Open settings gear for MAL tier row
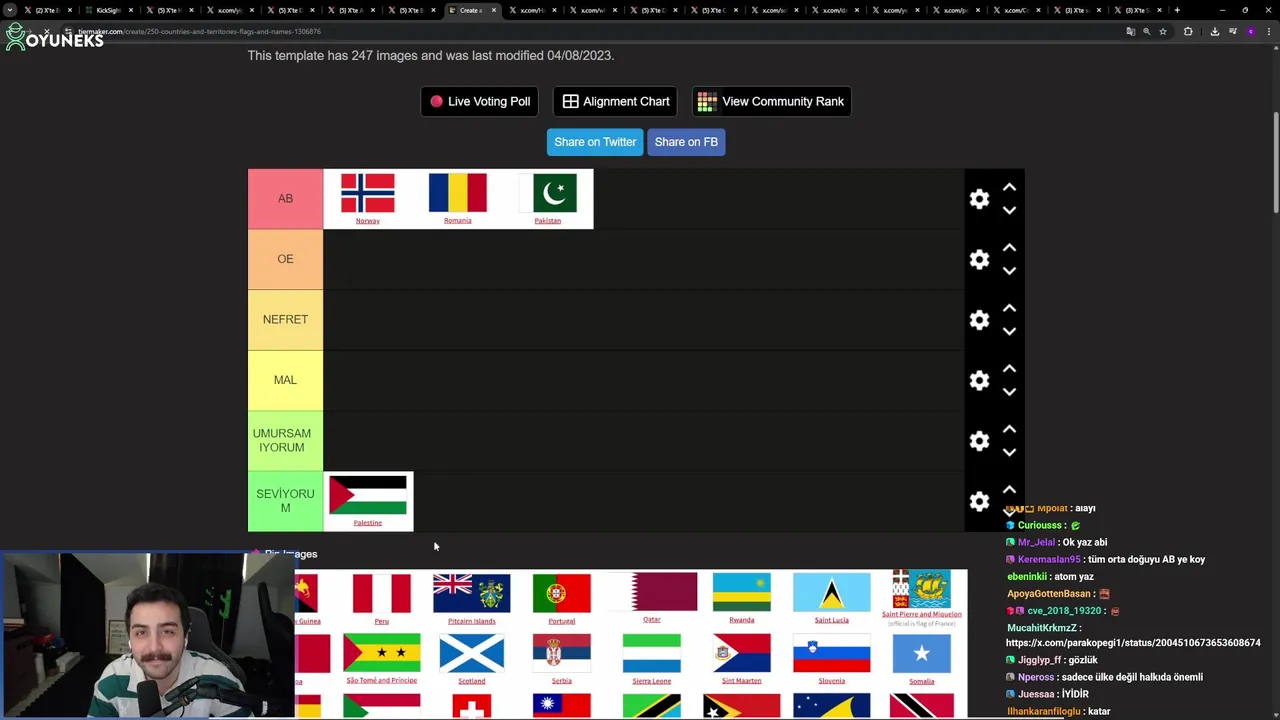1280x720 pixels. coord(979,381)
